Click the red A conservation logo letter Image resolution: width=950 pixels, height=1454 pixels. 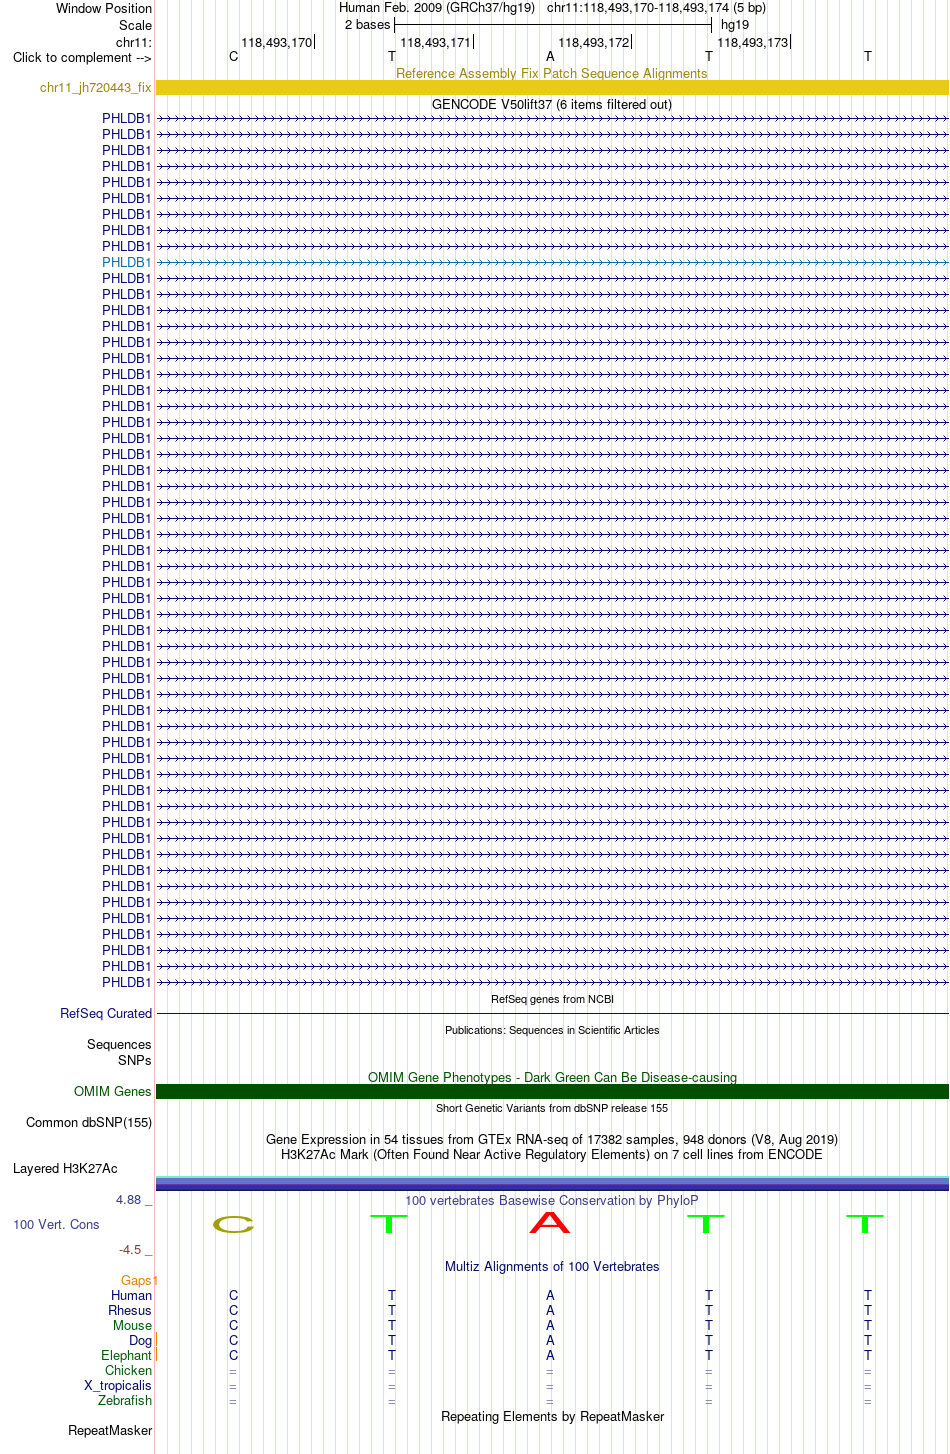550,1222
